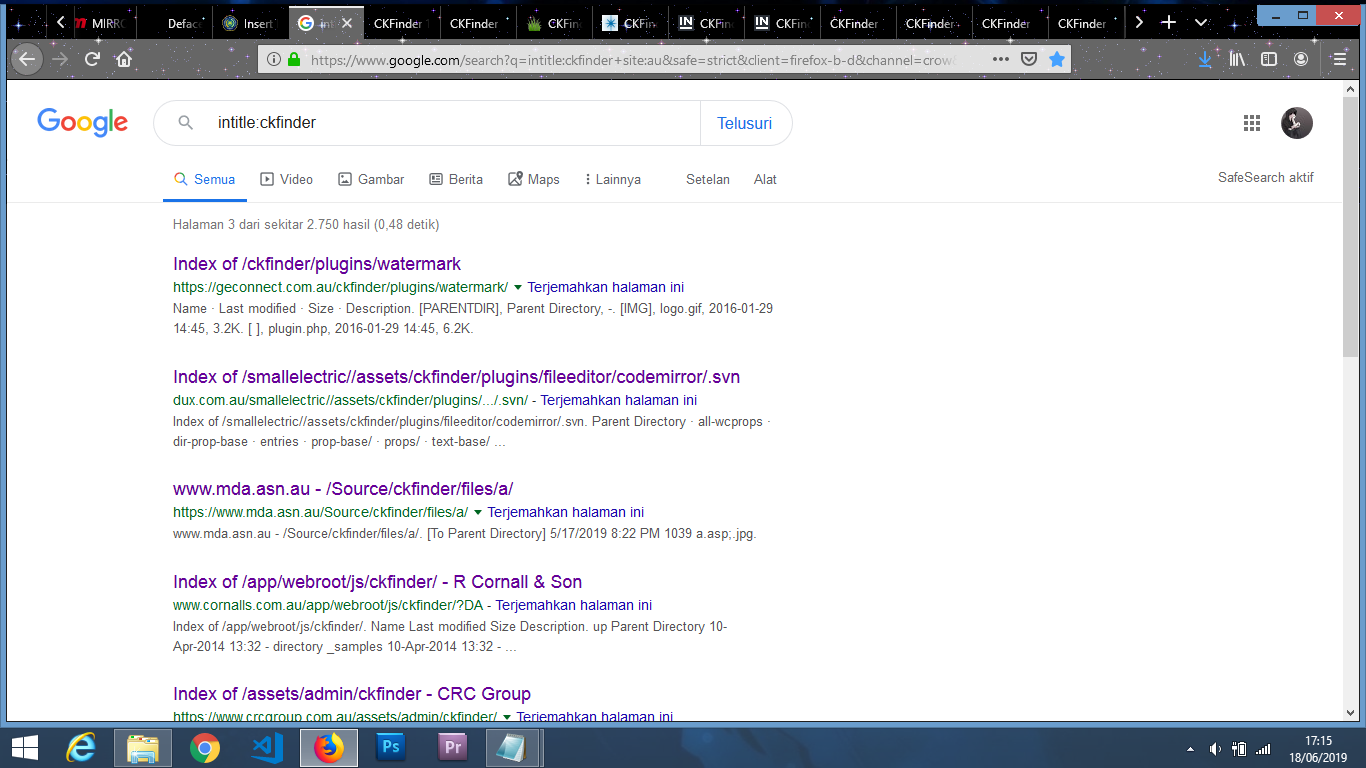Open the Firefox home page icon

click(124, 59)
